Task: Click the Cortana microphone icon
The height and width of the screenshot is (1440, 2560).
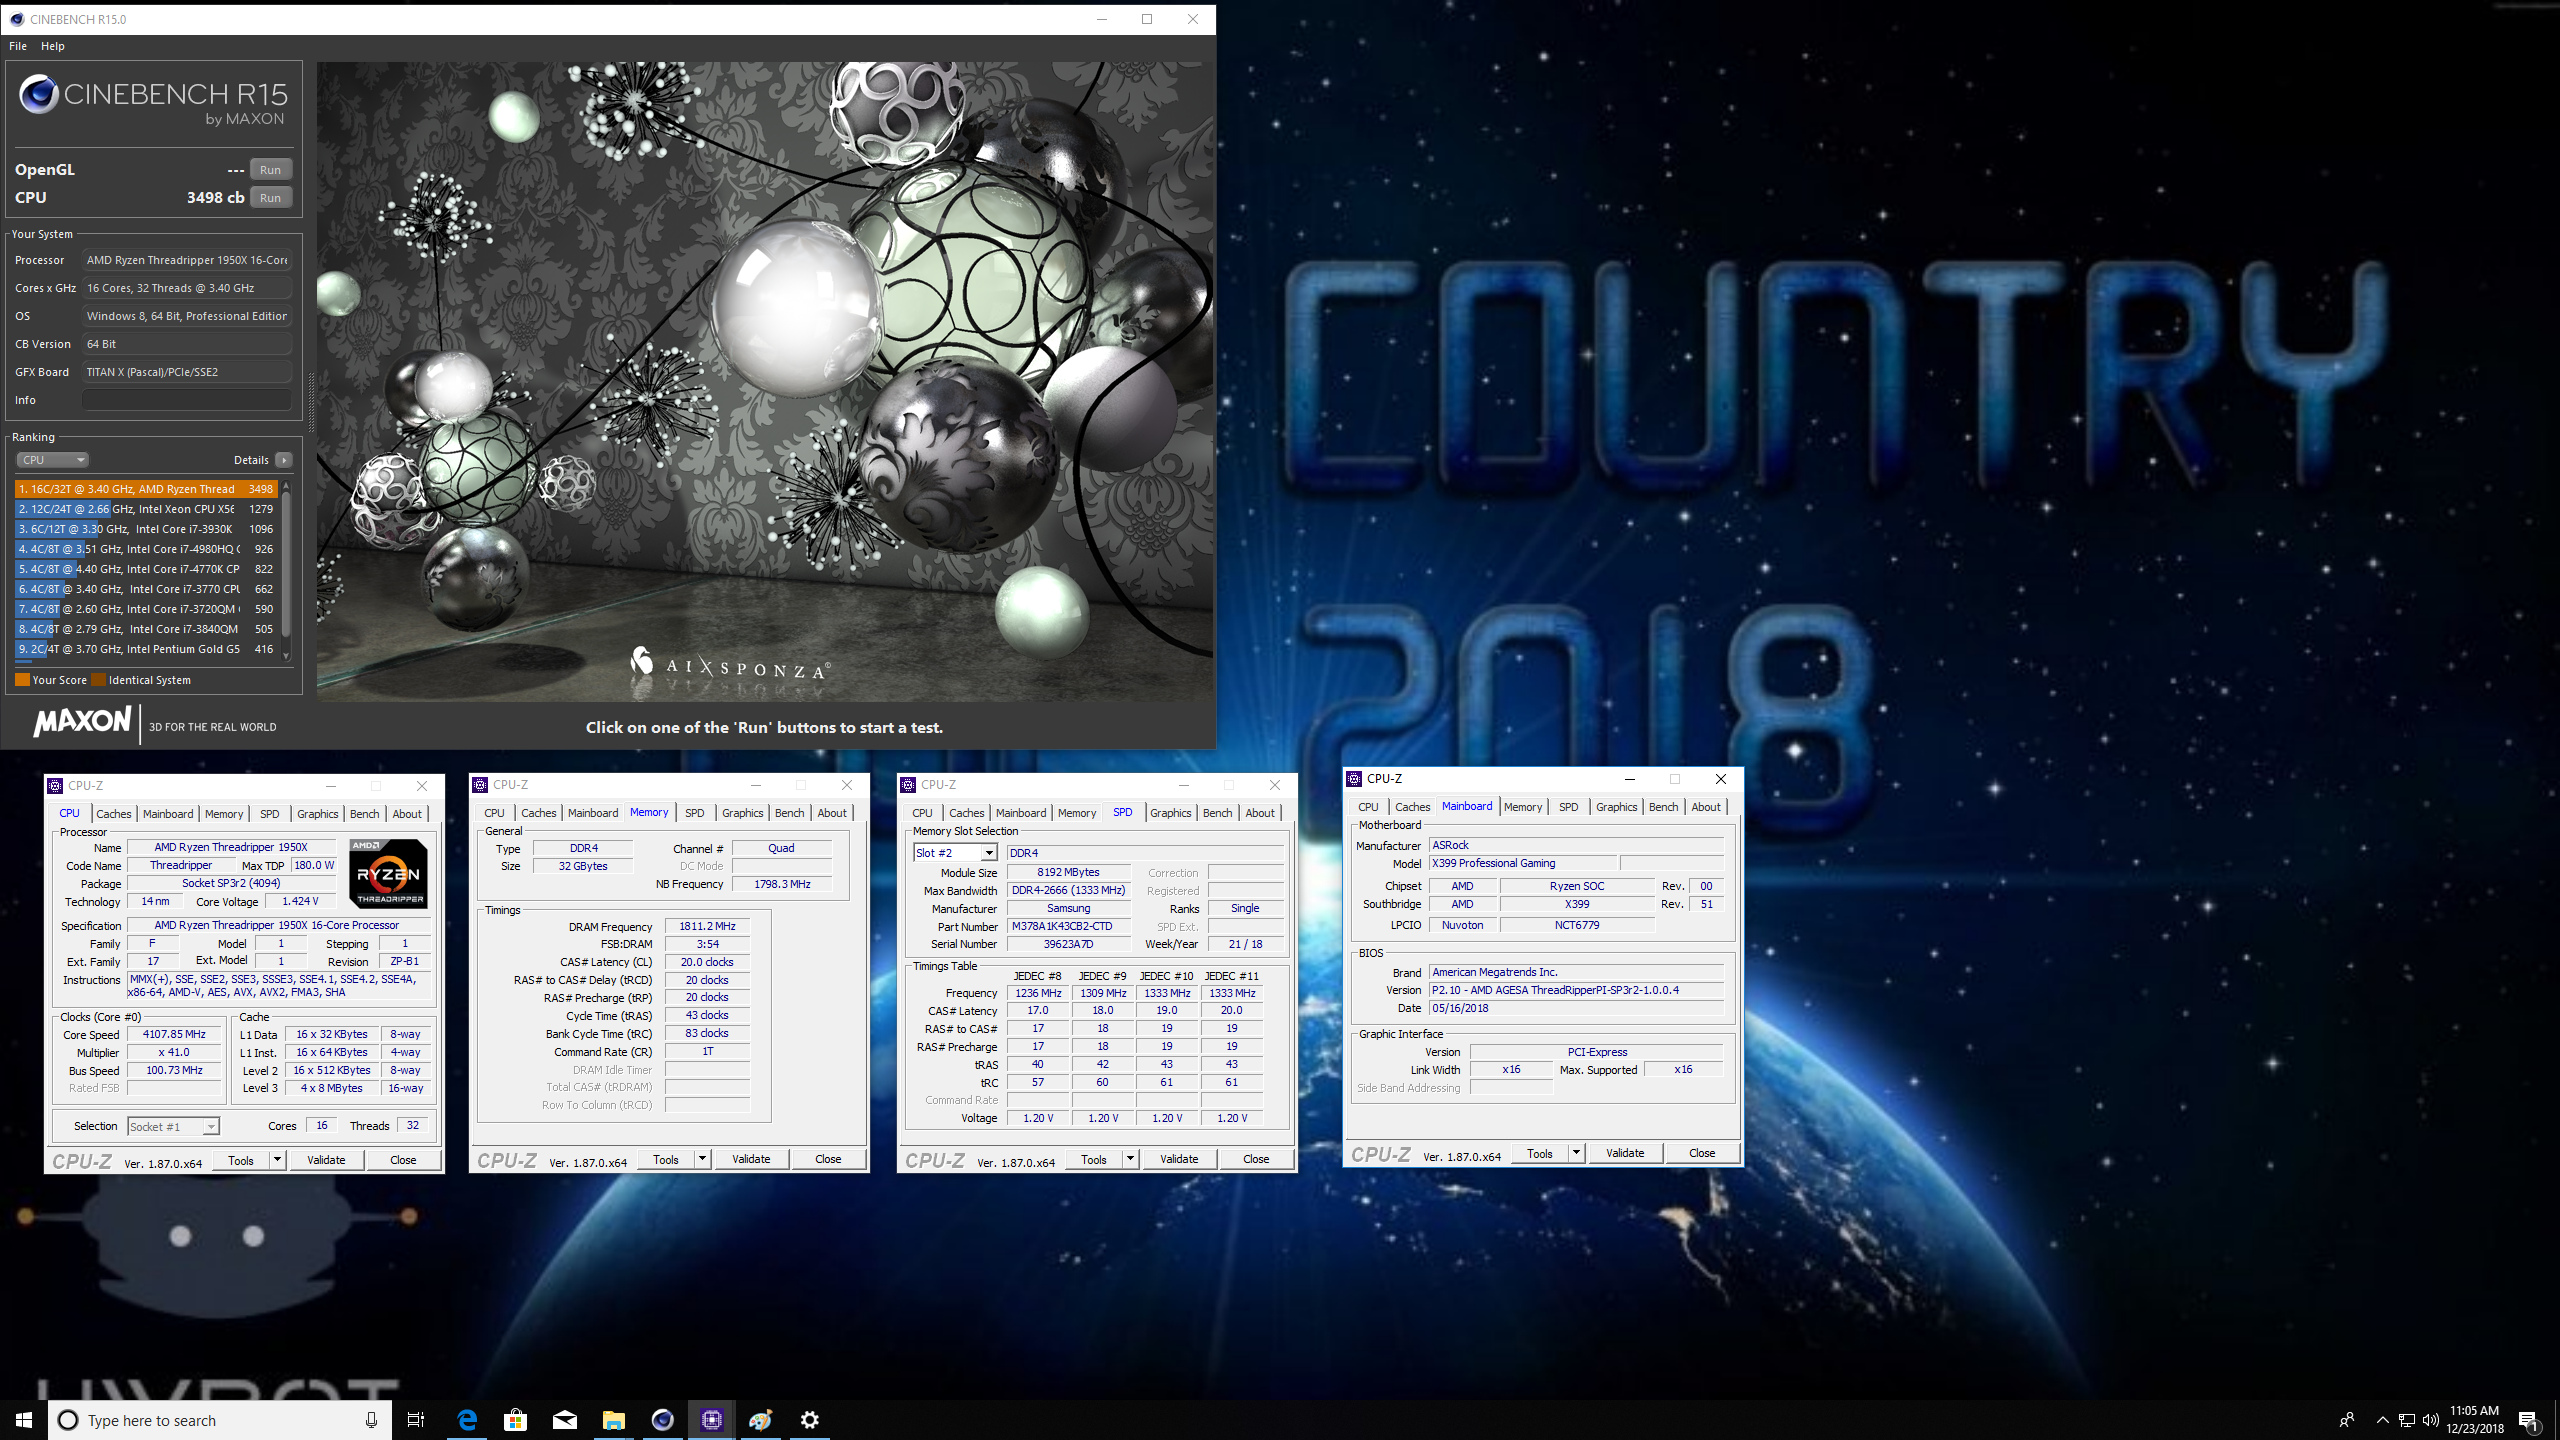Action: click(x=371, y=1420)
